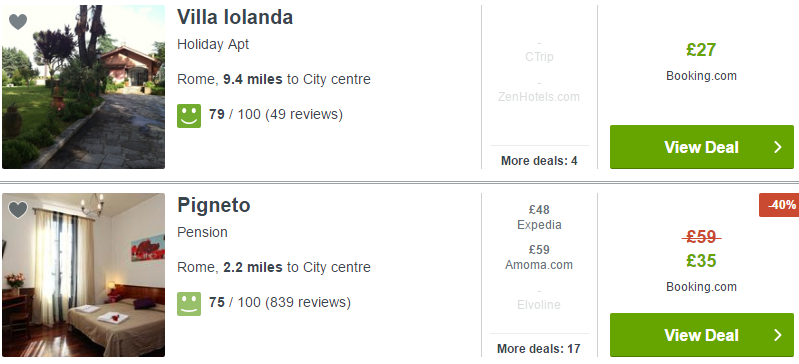This screenshot has height=364, width=799.
Task: Favorite Pigneto with the heart icon
Action: click(18, 210)
